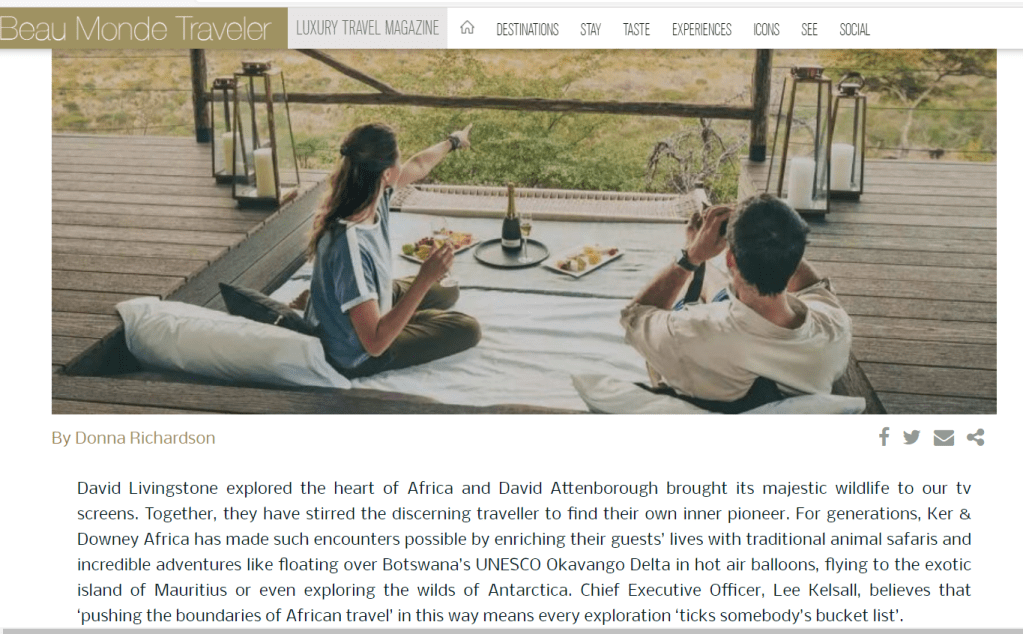1023x634 pixels.
Task: Open the Experiences menu
Action: [701, 29]
